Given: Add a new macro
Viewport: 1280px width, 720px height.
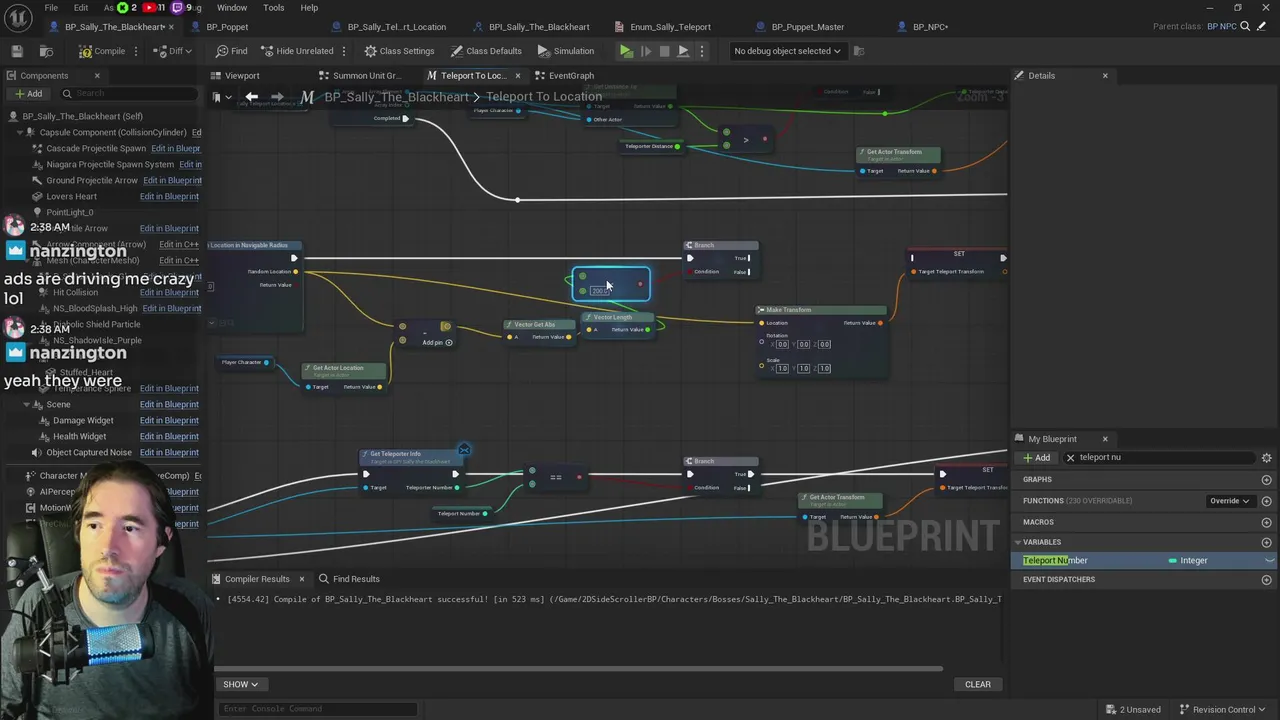Looking at the screenshot, I should click(x=1266, y=522).
